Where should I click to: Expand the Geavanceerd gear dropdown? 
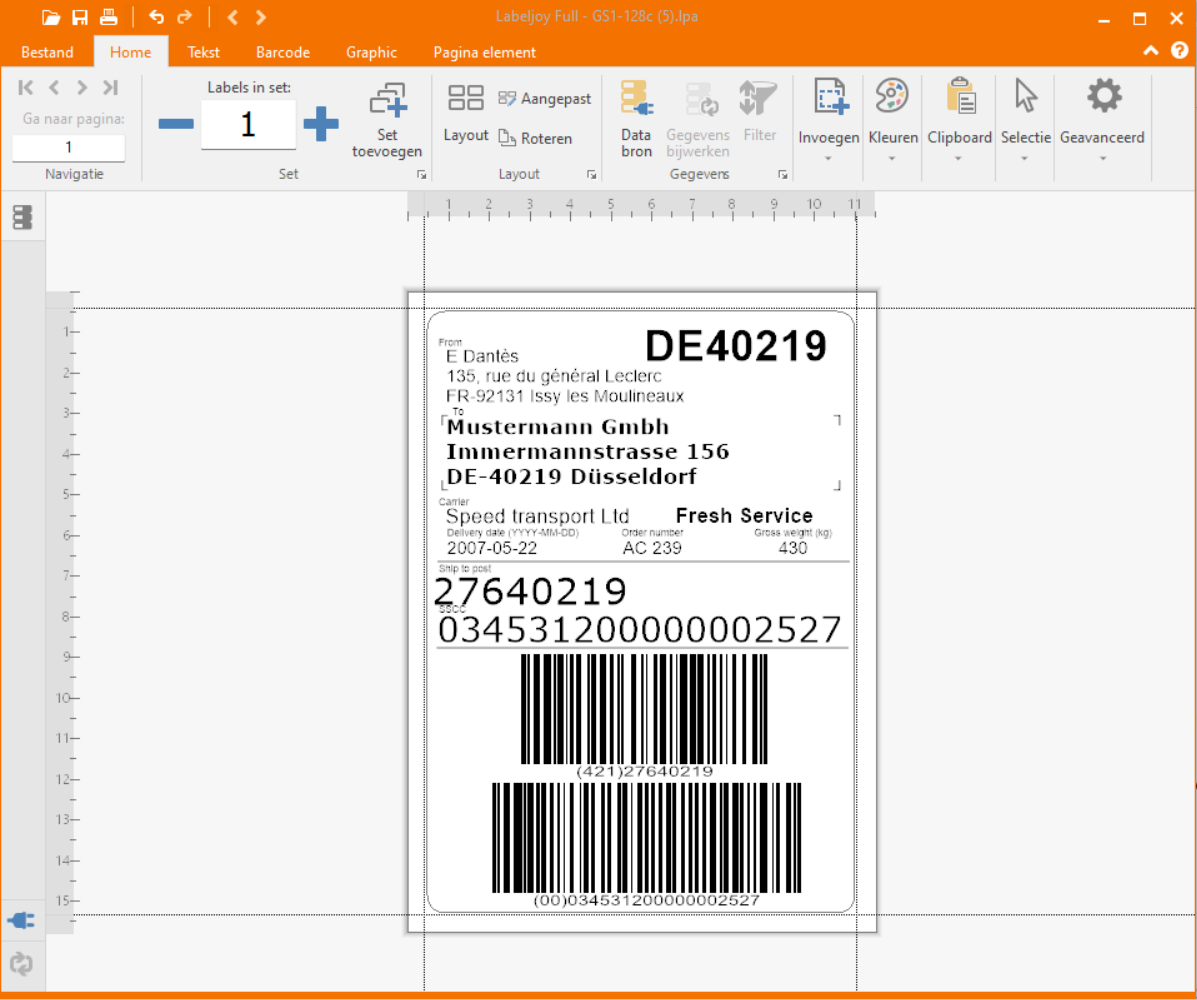point(1102,120)
